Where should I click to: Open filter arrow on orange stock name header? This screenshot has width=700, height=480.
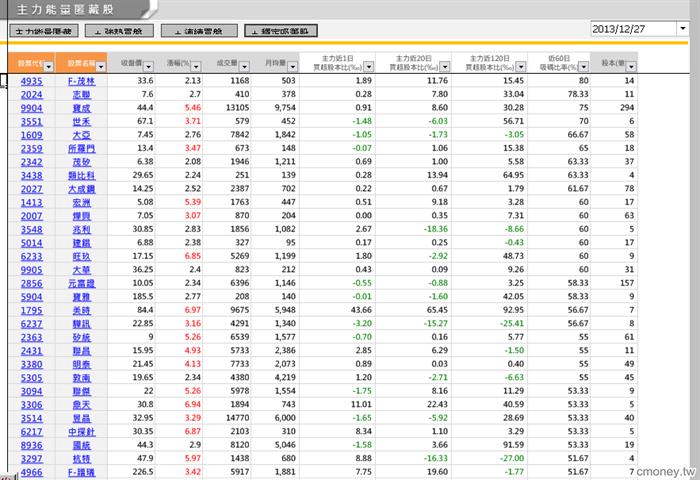[x=101, y=67]
